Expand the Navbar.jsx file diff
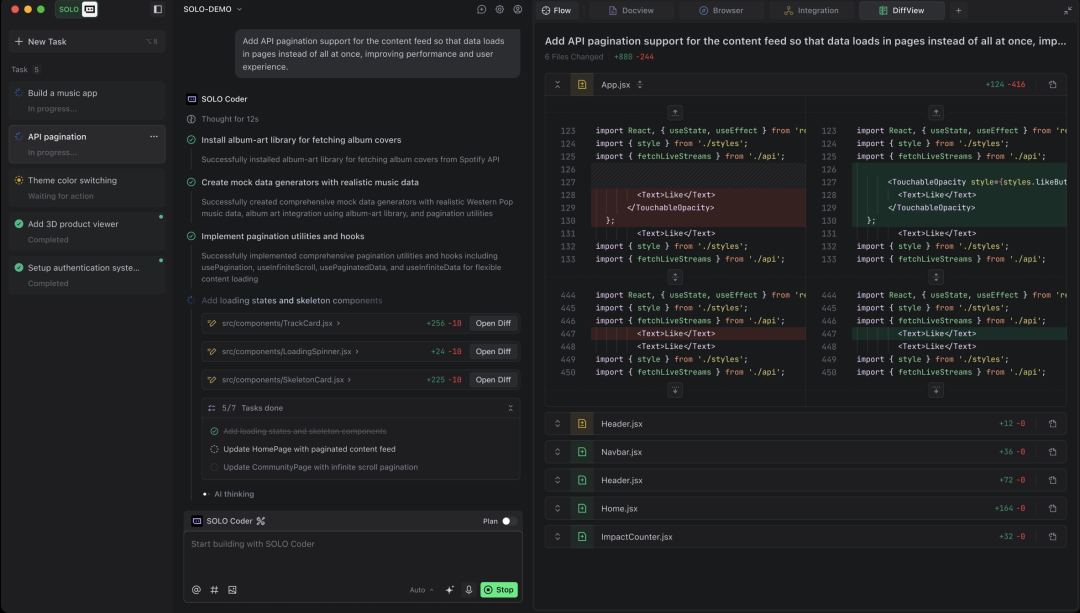The width and height of the screenshot is (1080, 613). point(557,452)
